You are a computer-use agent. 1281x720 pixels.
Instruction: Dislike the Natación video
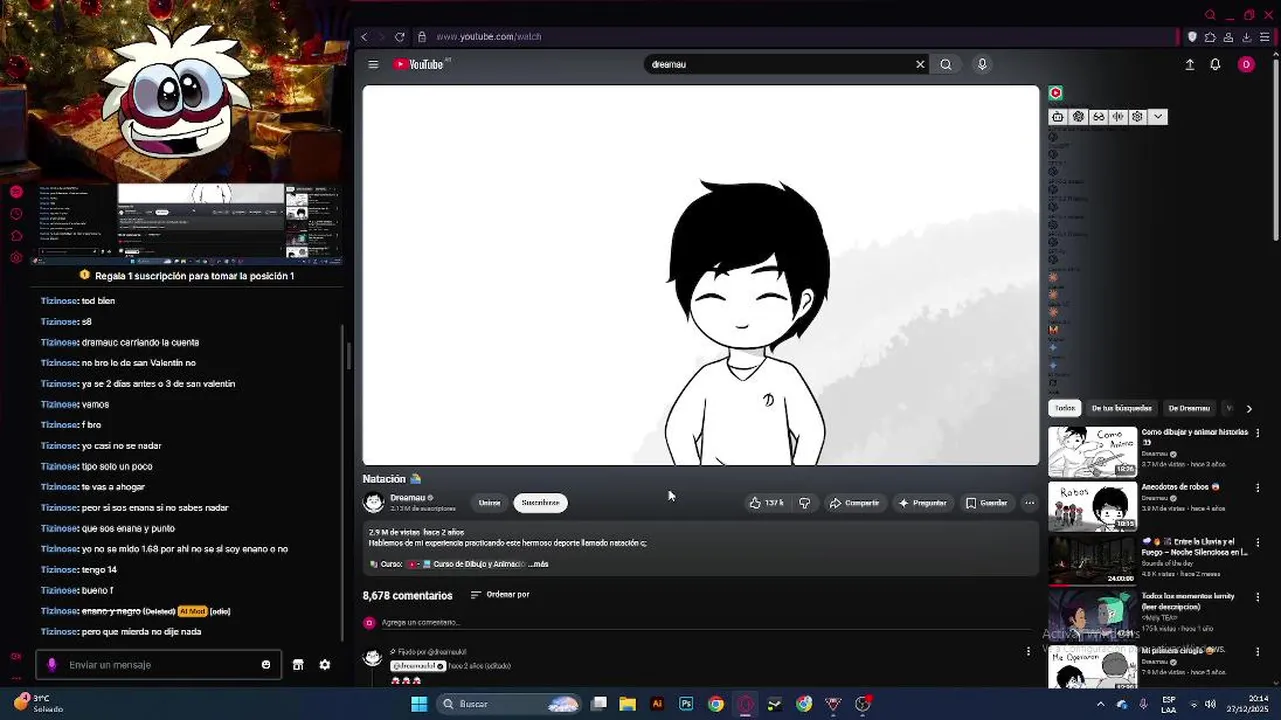805,503
